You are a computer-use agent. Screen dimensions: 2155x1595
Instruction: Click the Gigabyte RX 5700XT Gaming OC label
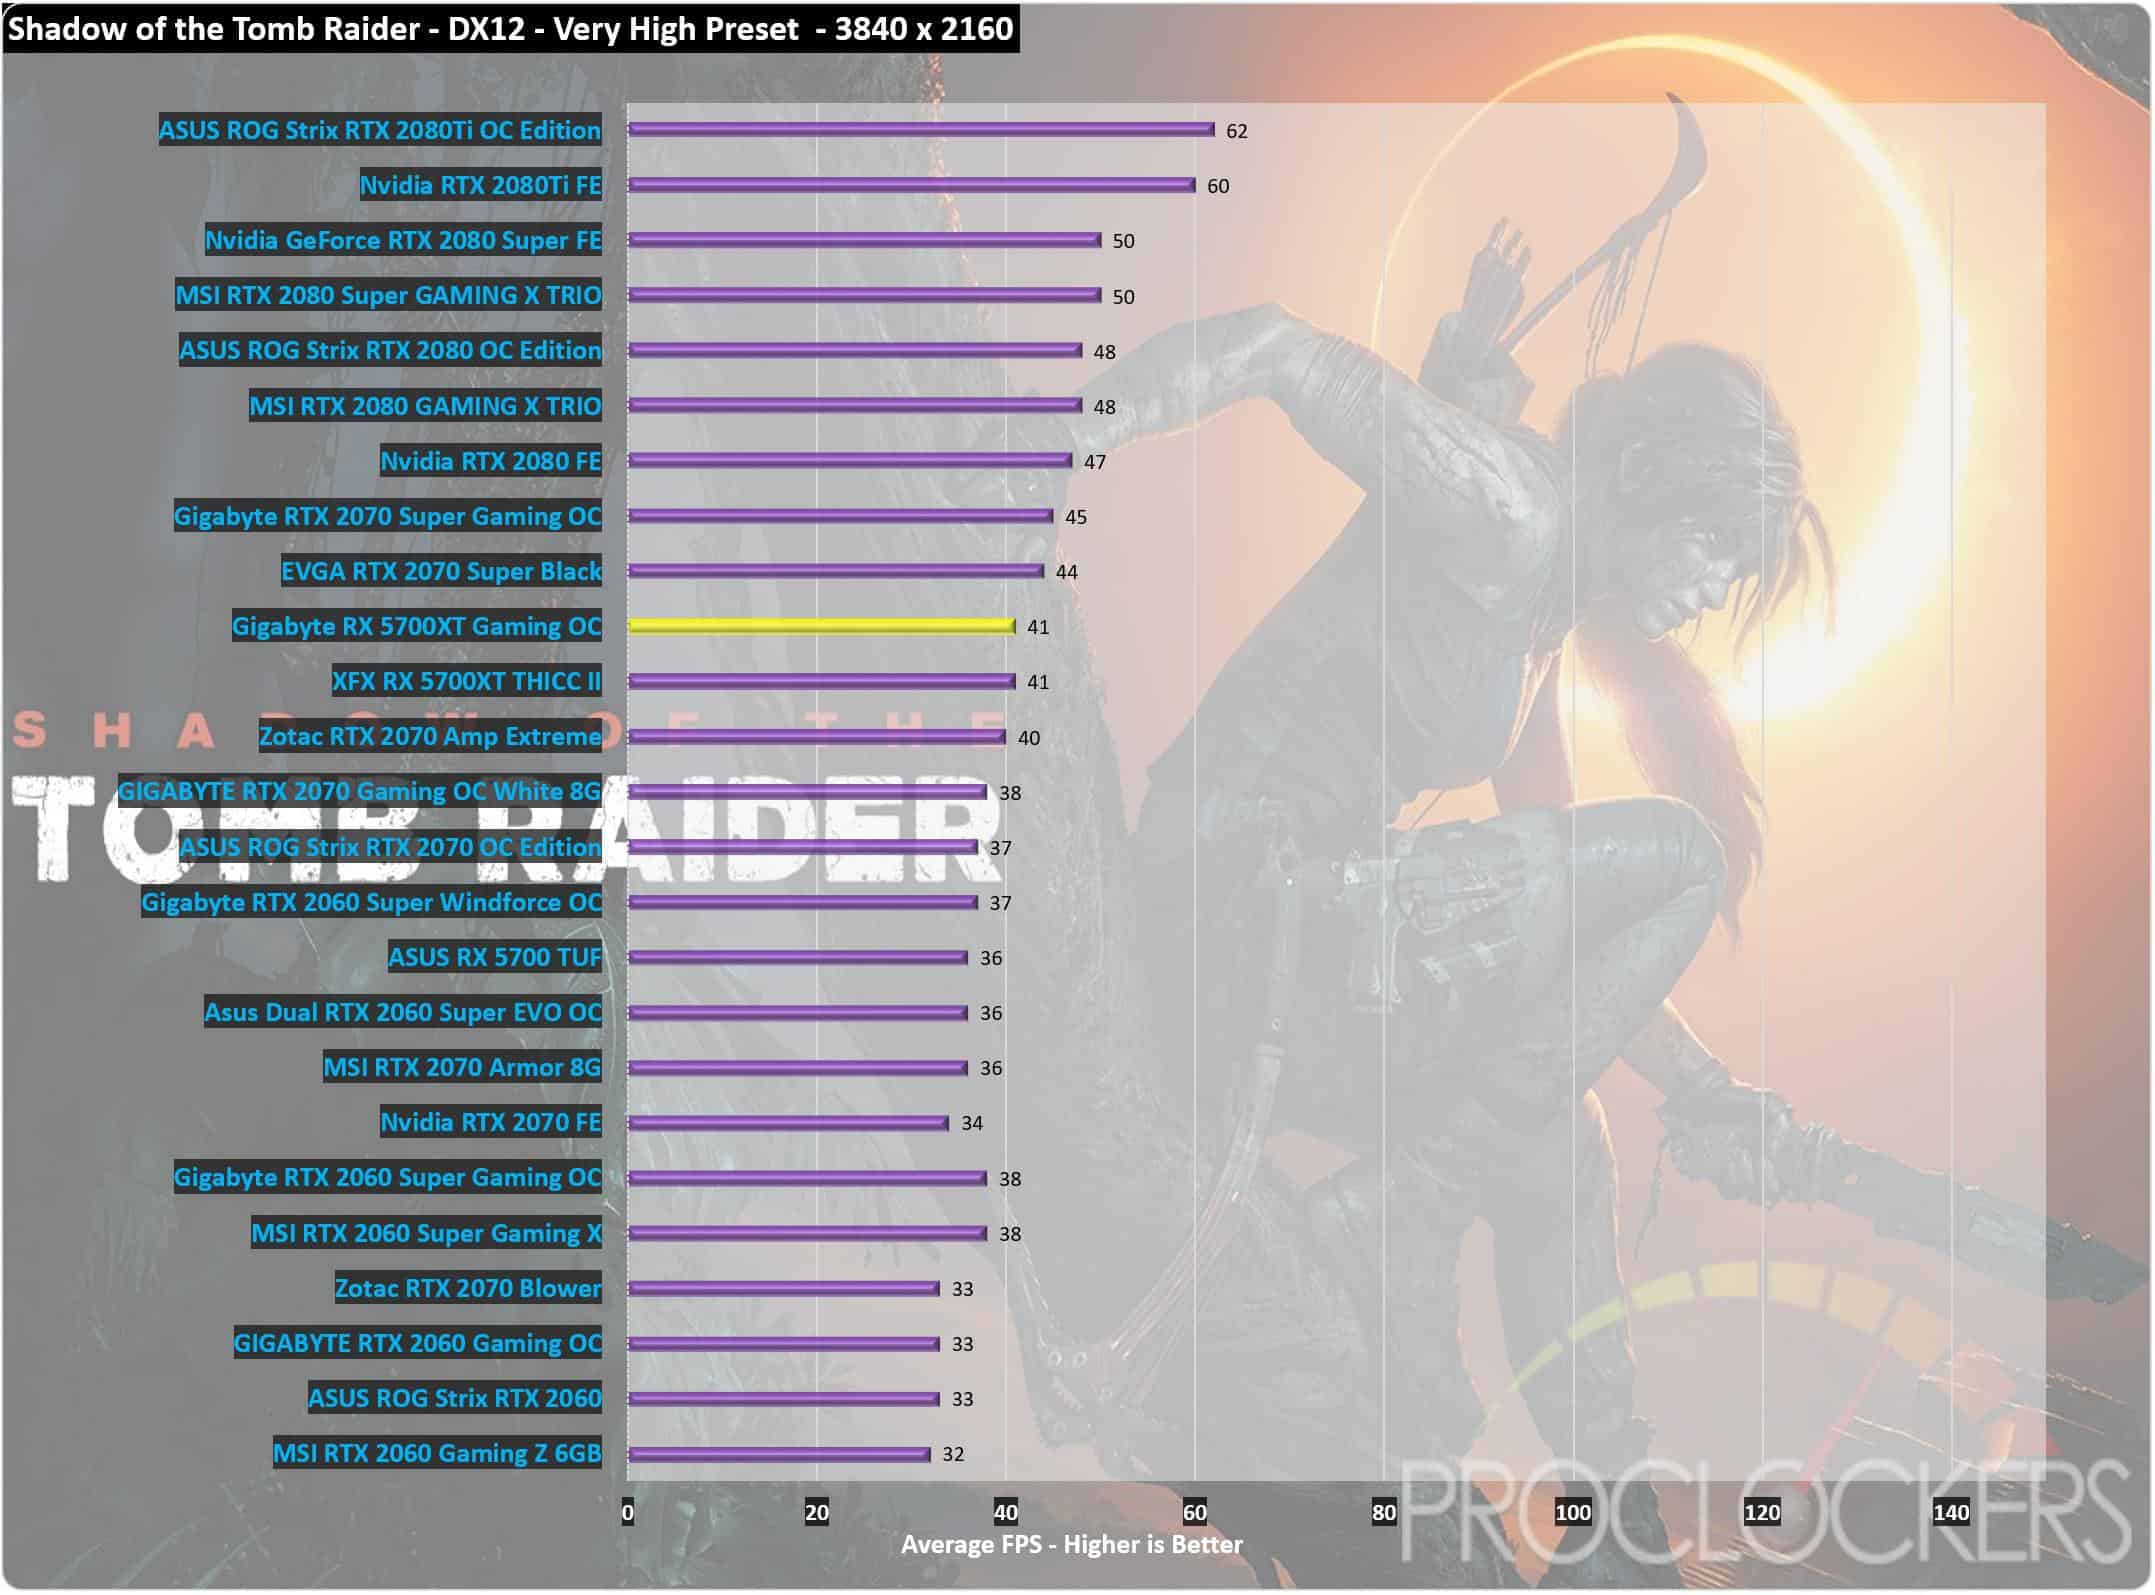(x=417, y=626)
